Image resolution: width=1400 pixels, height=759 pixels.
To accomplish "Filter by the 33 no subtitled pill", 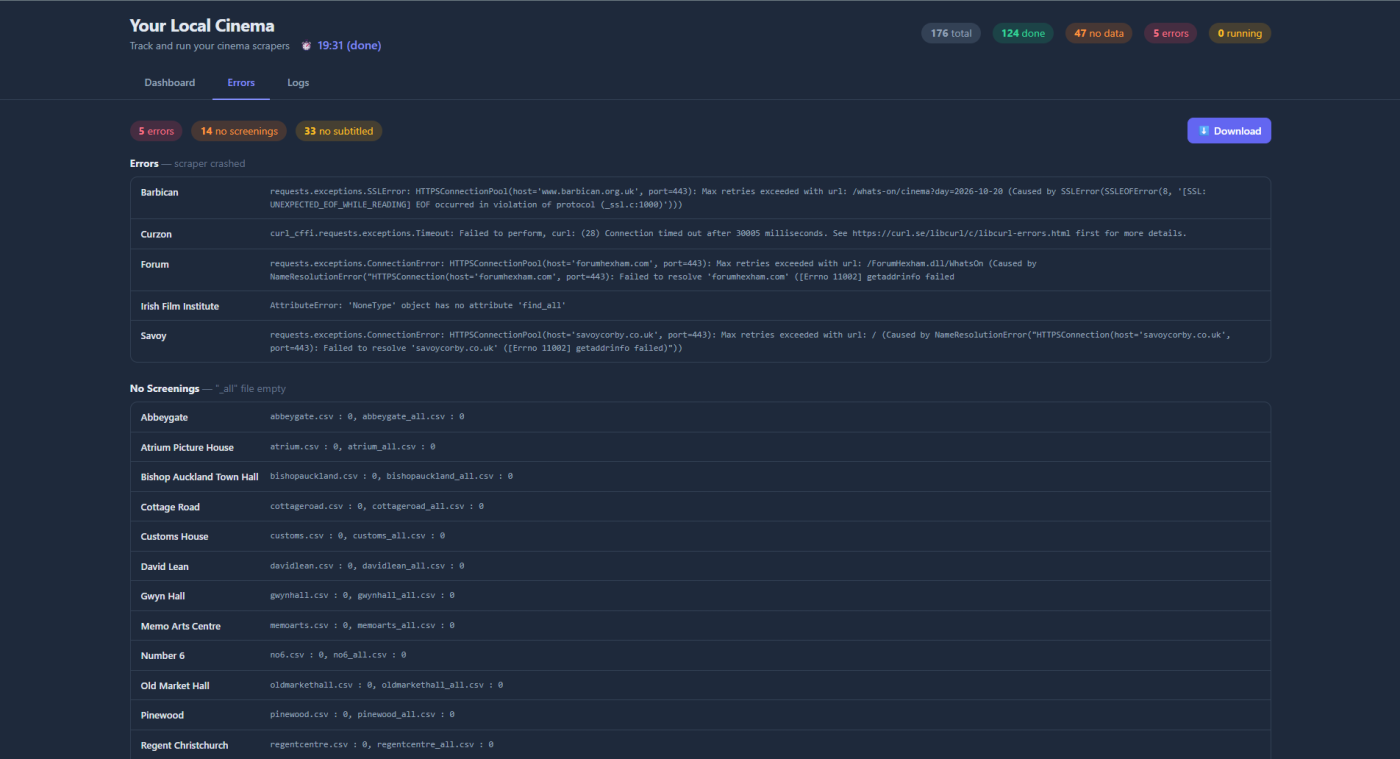I will point(339,131).
